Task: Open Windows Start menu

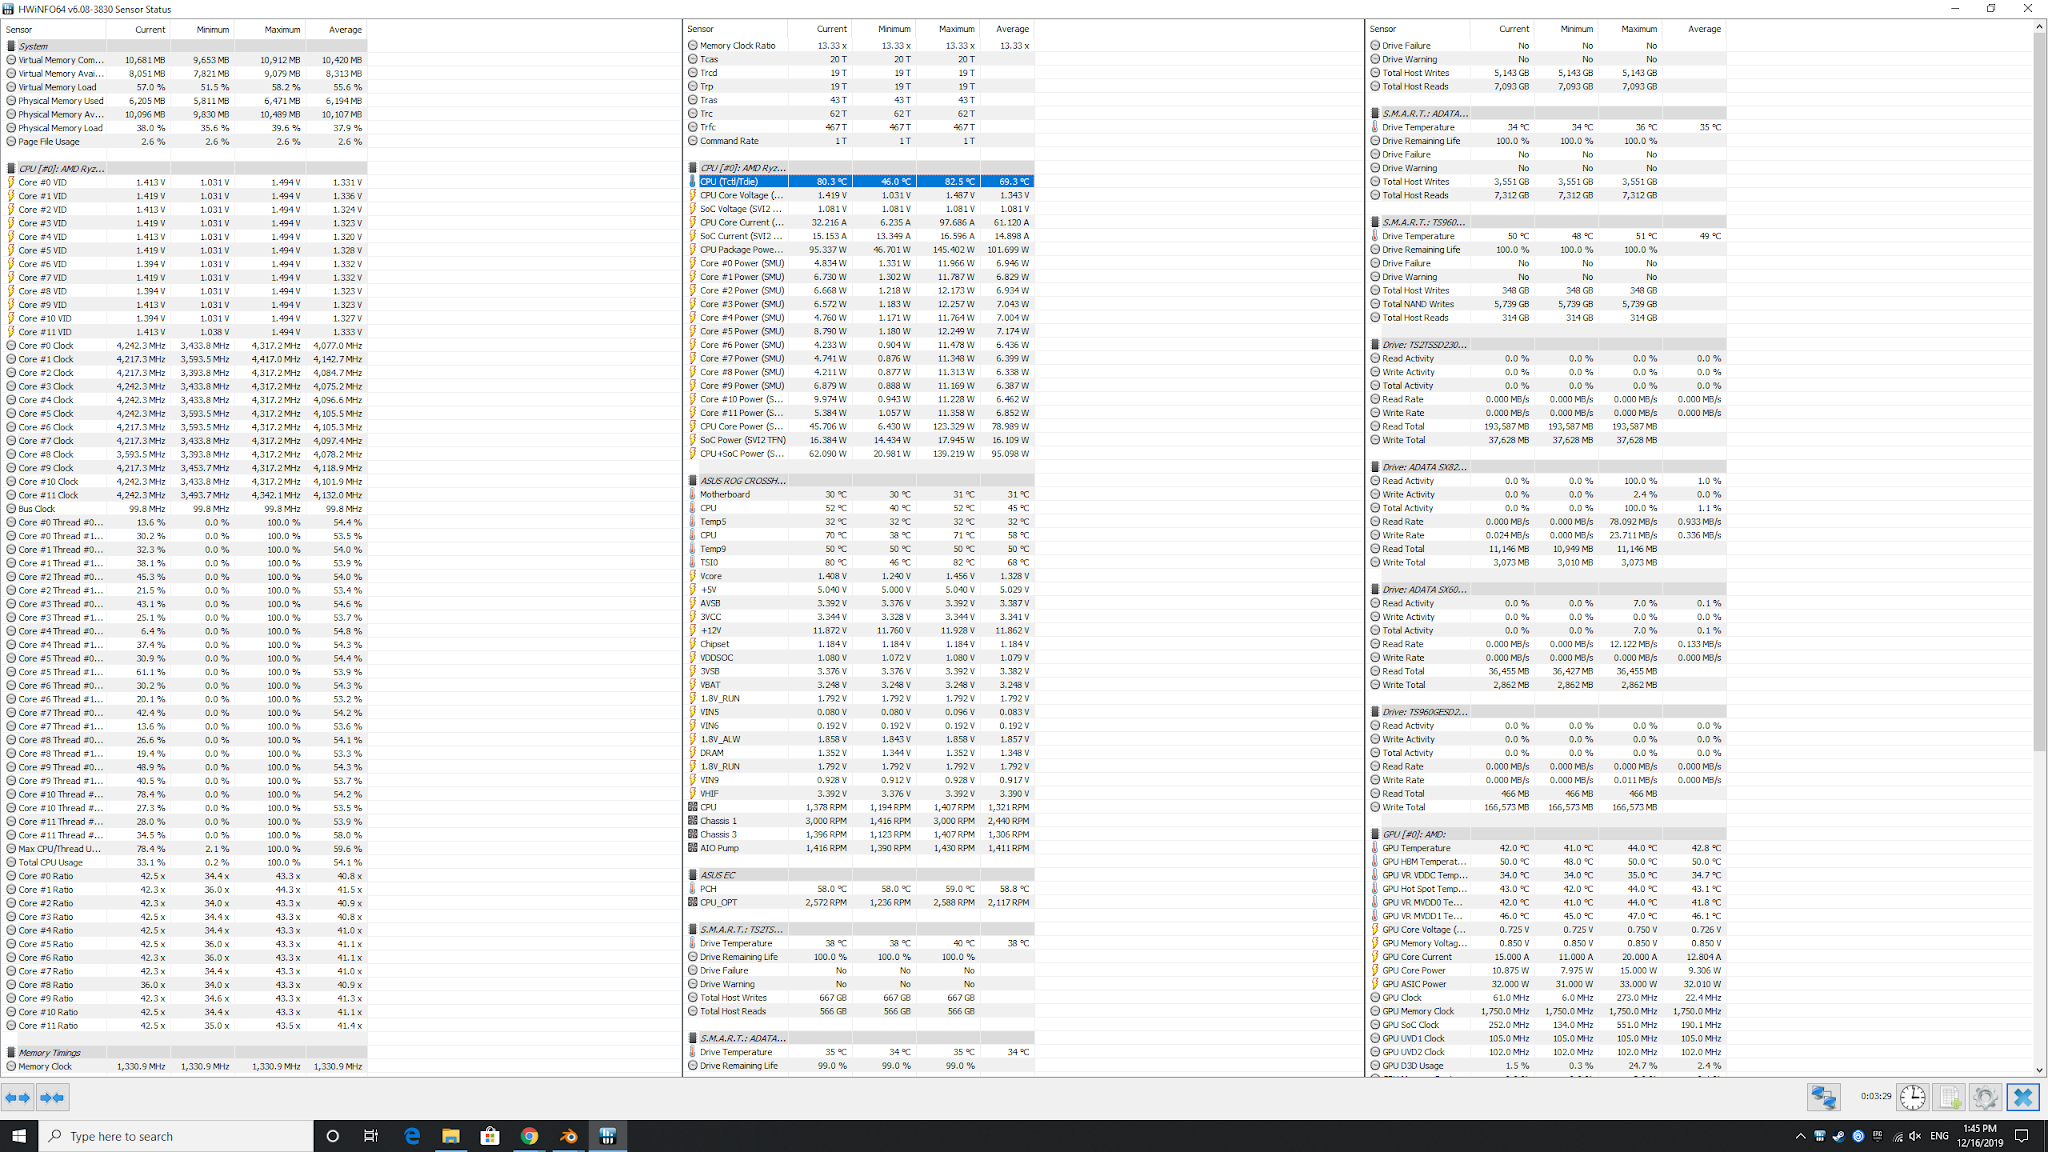Action: tap(18, 1136)
